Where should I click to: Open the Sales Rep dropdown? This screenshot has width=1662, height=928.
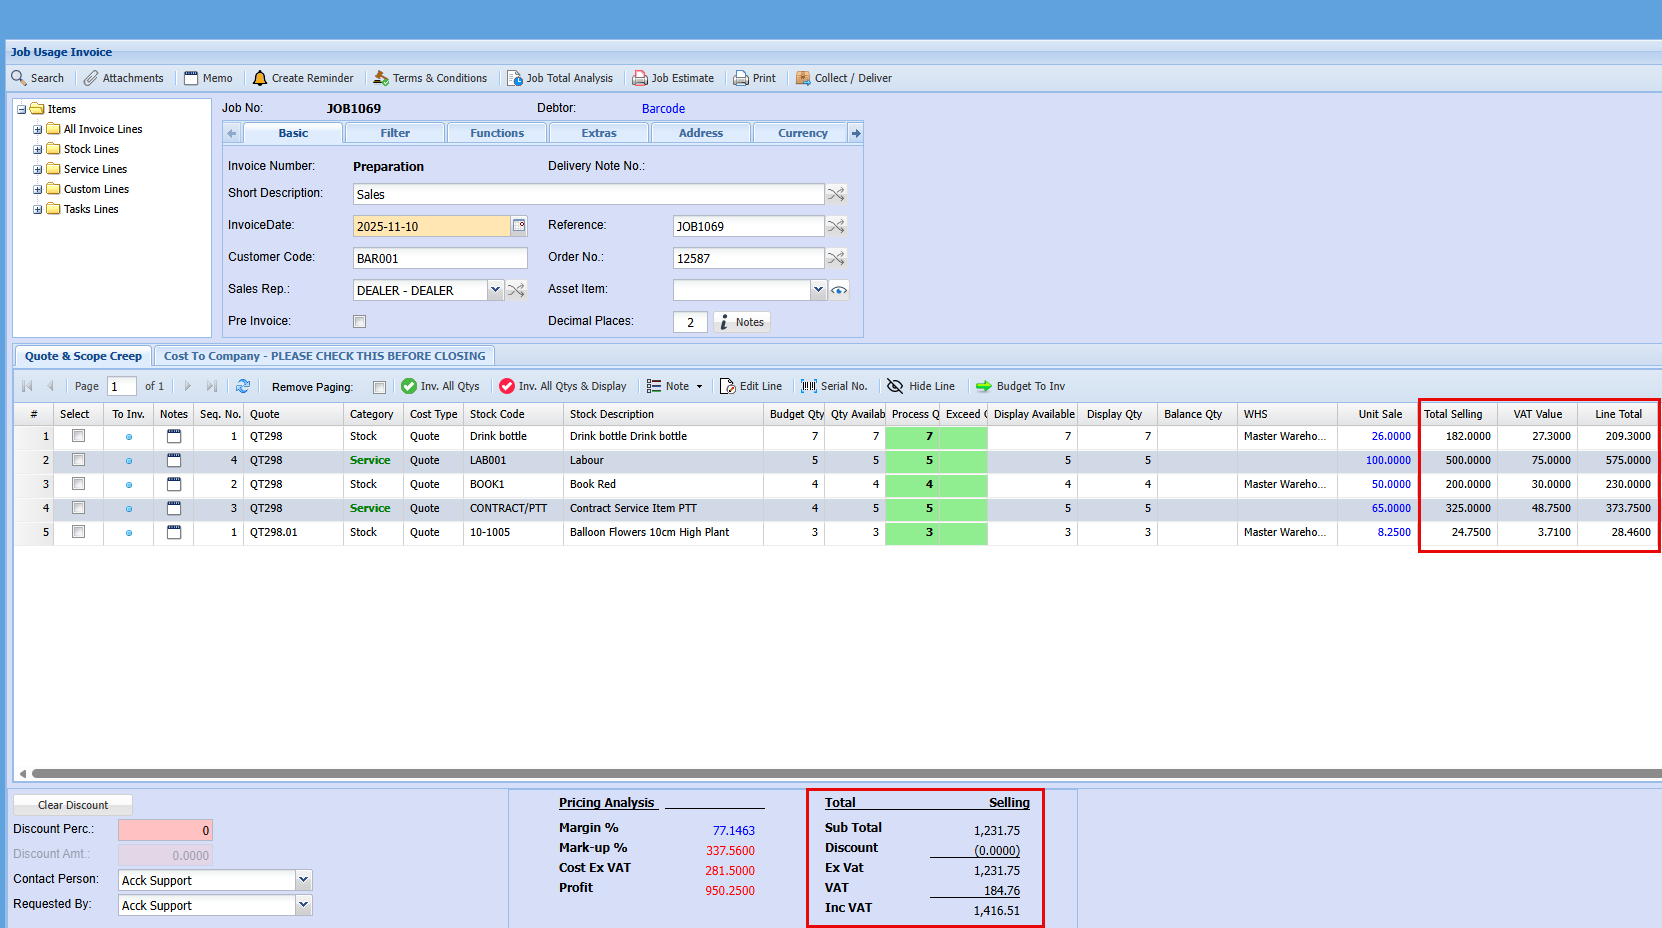click(495, 290)
